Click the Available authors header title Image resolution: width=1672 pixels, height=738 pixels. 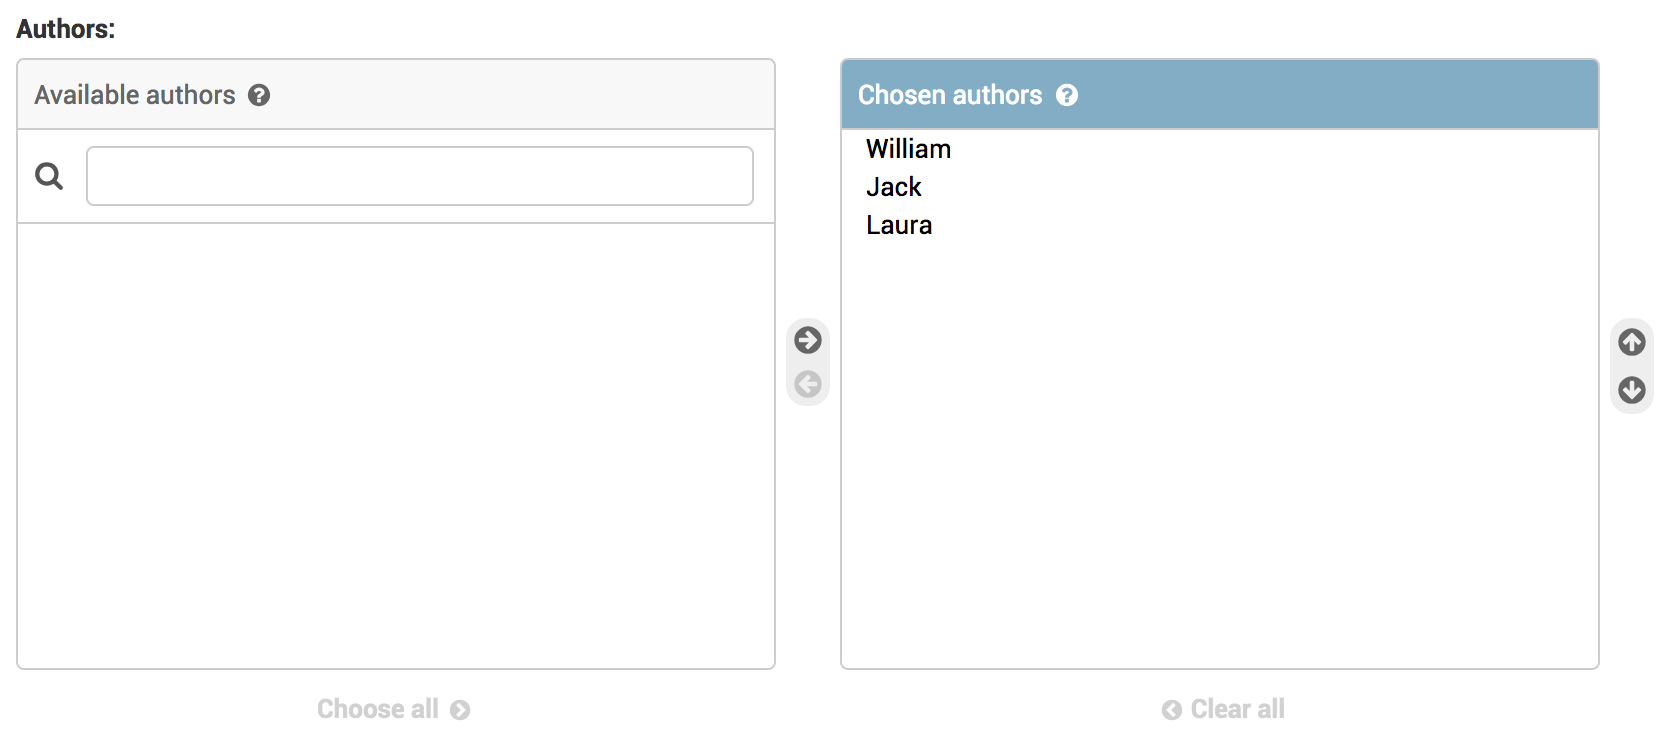[x=135, y=95]
